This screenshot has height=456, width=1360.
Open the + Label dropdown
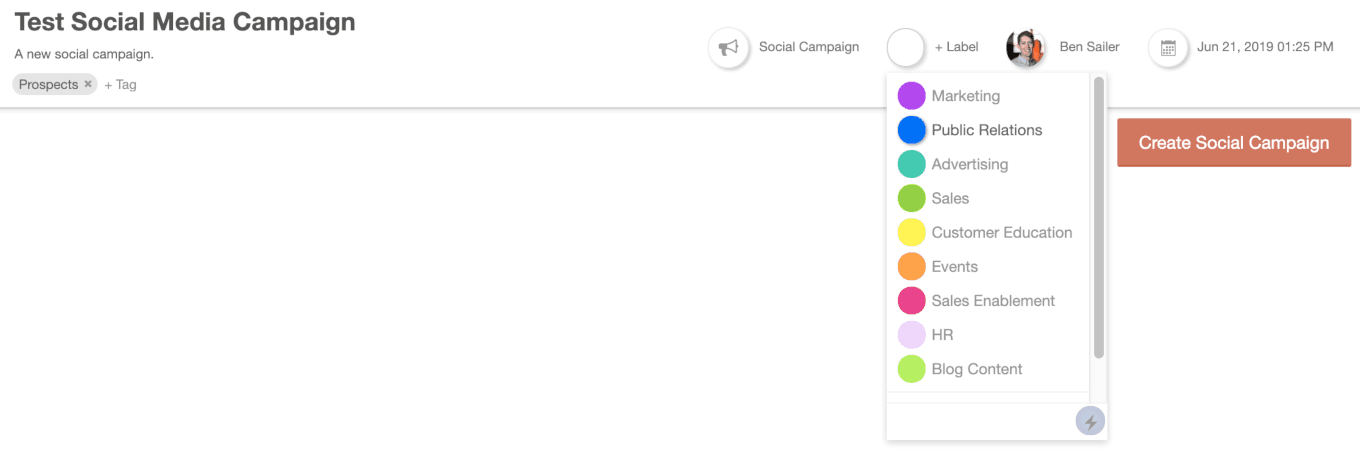coord(956,47)
